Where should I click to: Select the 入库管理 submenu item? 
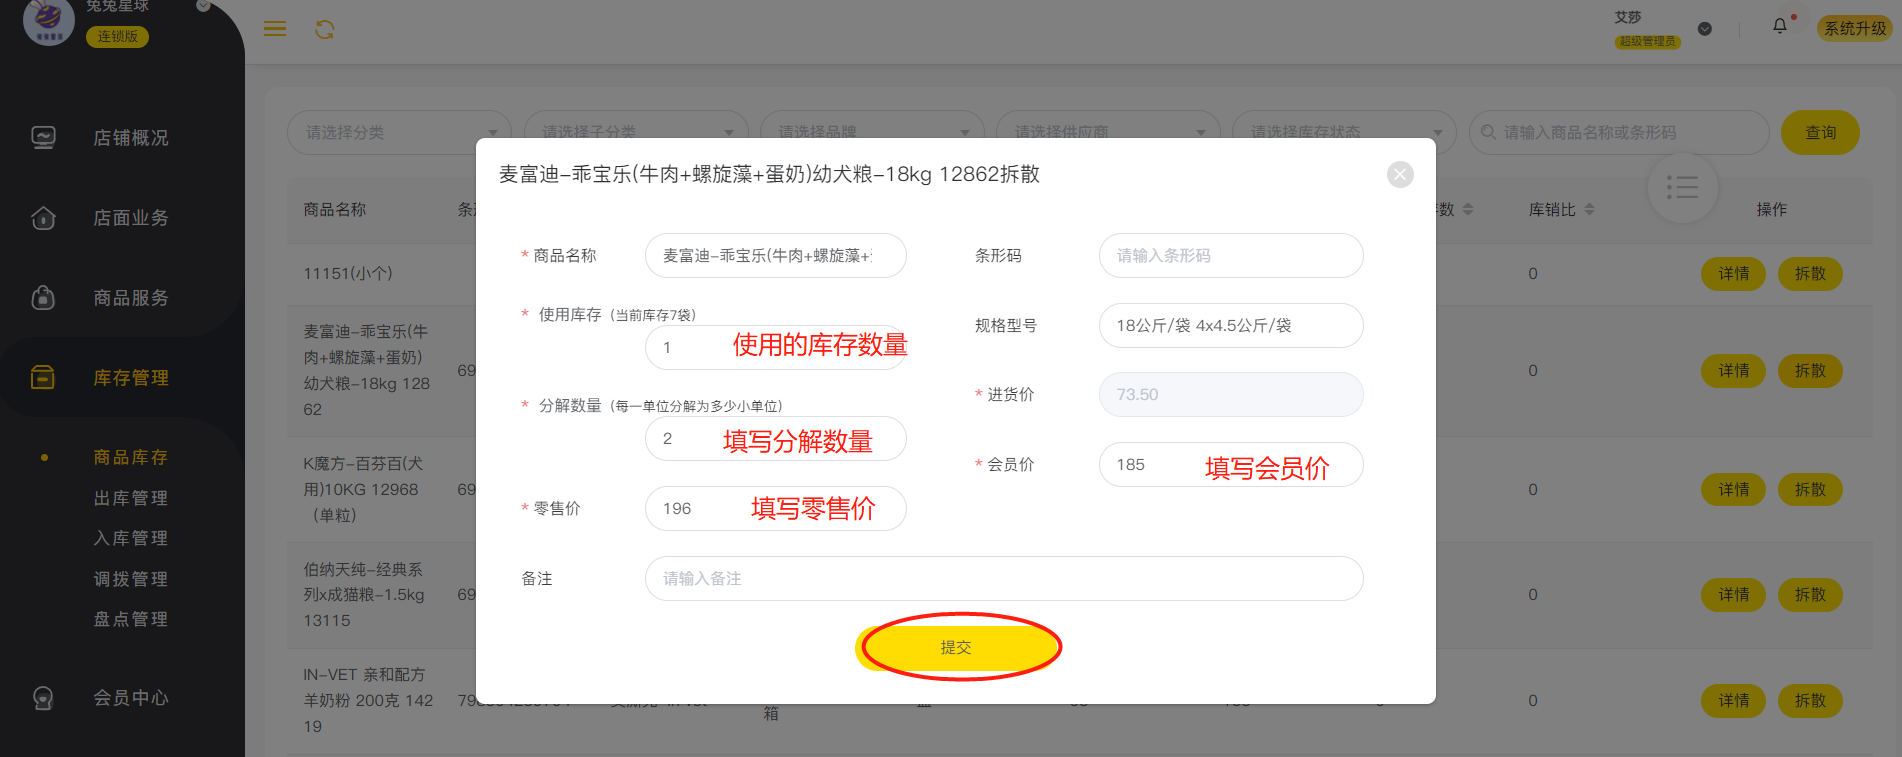[131, 538]
